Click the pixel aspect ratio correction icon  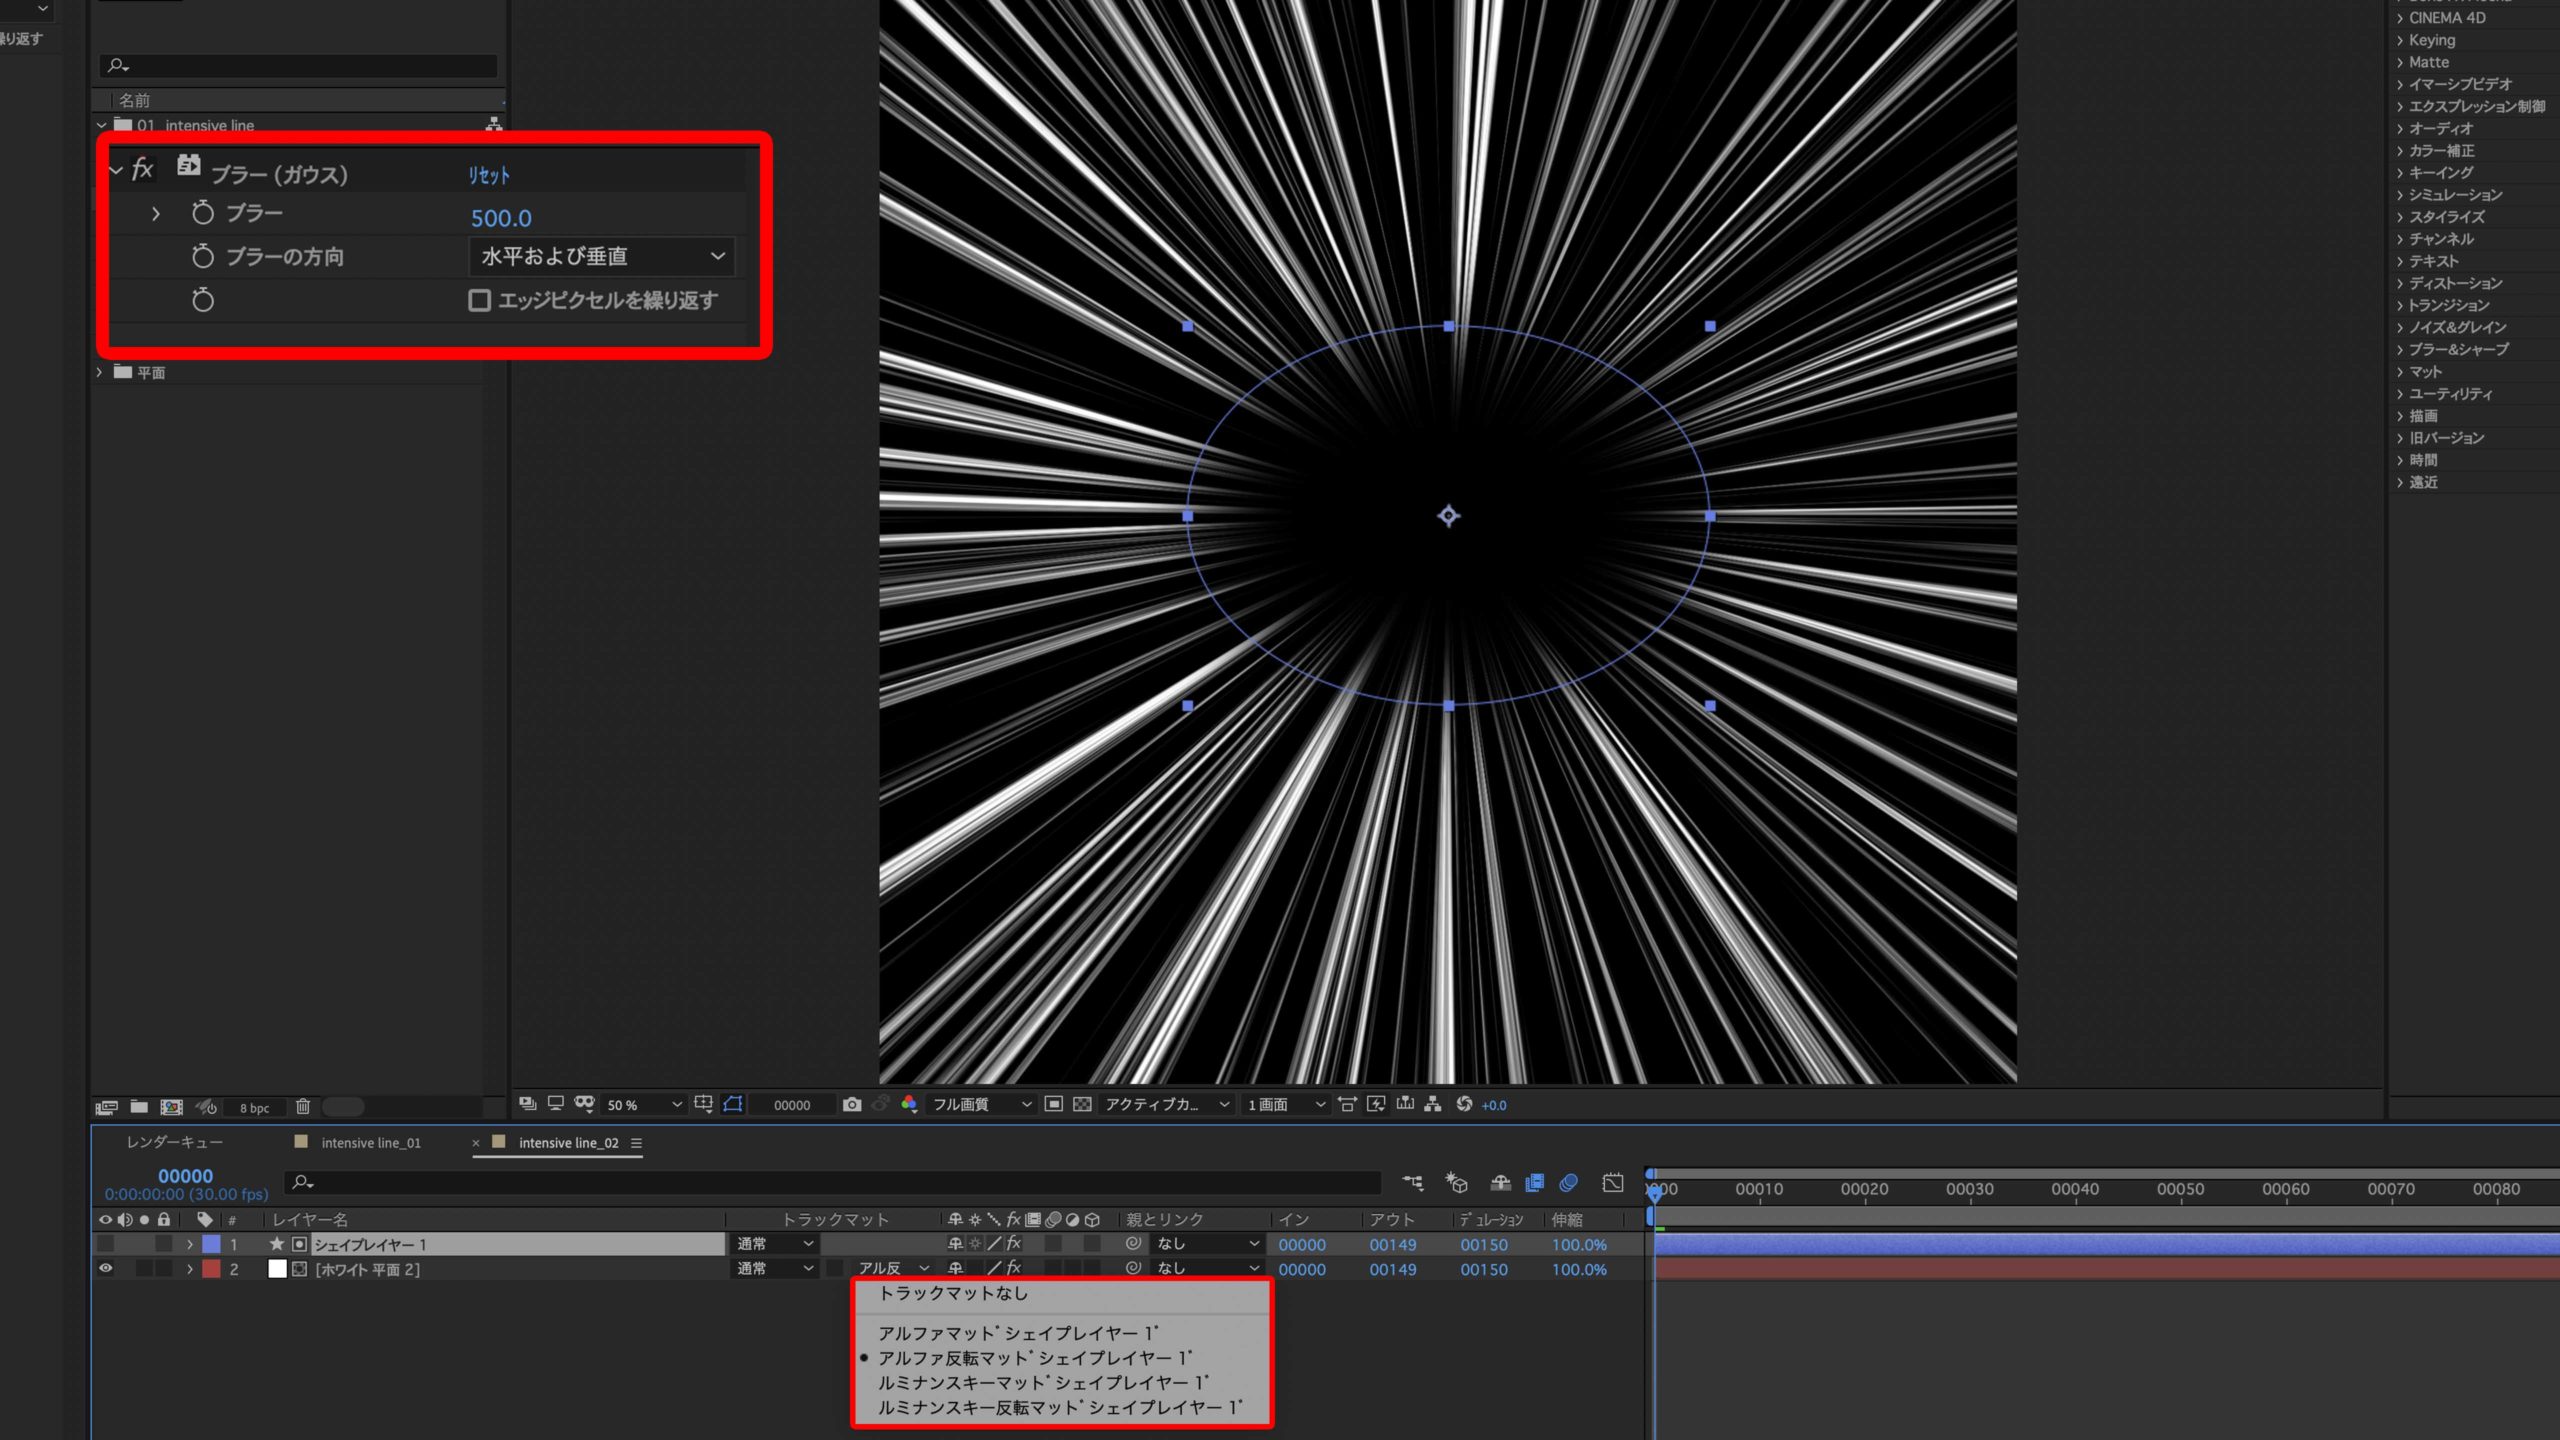click(1348, 1104)
